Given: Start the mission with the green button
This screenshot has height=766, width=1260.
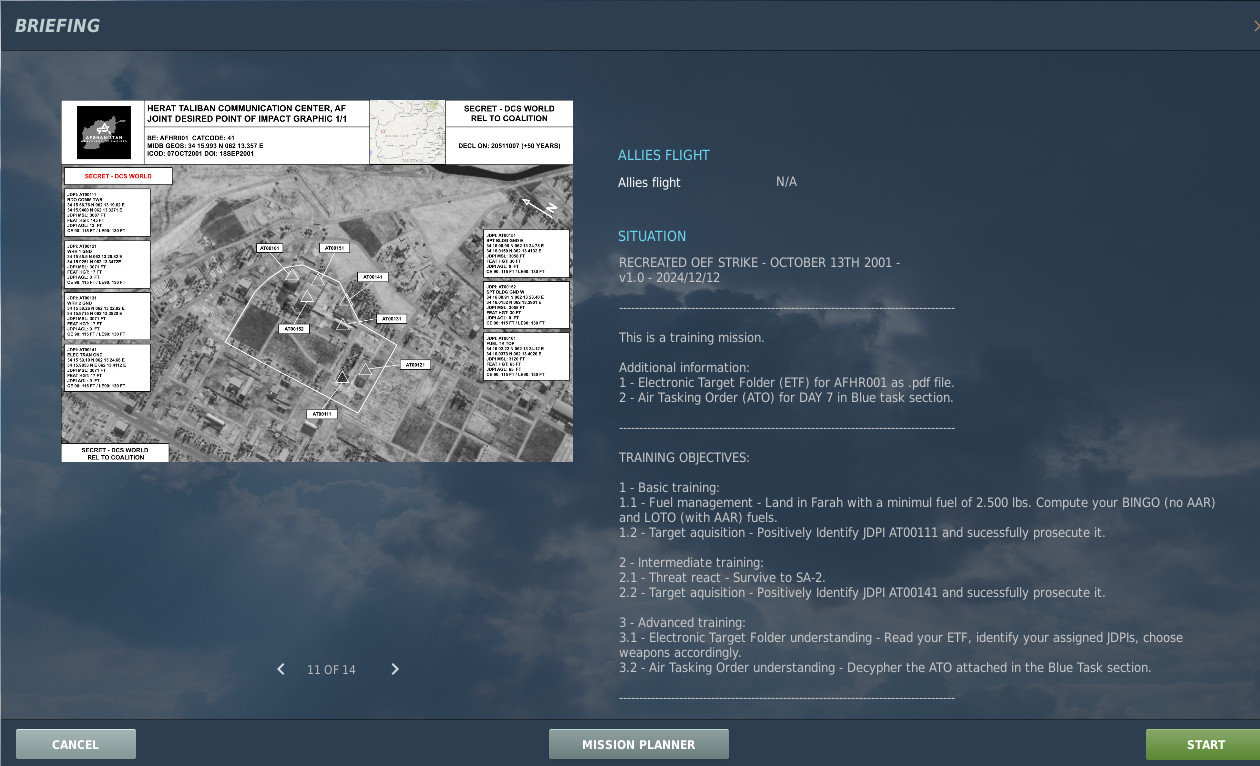Looking at the screenshot, I should (x=1205, y=744).
